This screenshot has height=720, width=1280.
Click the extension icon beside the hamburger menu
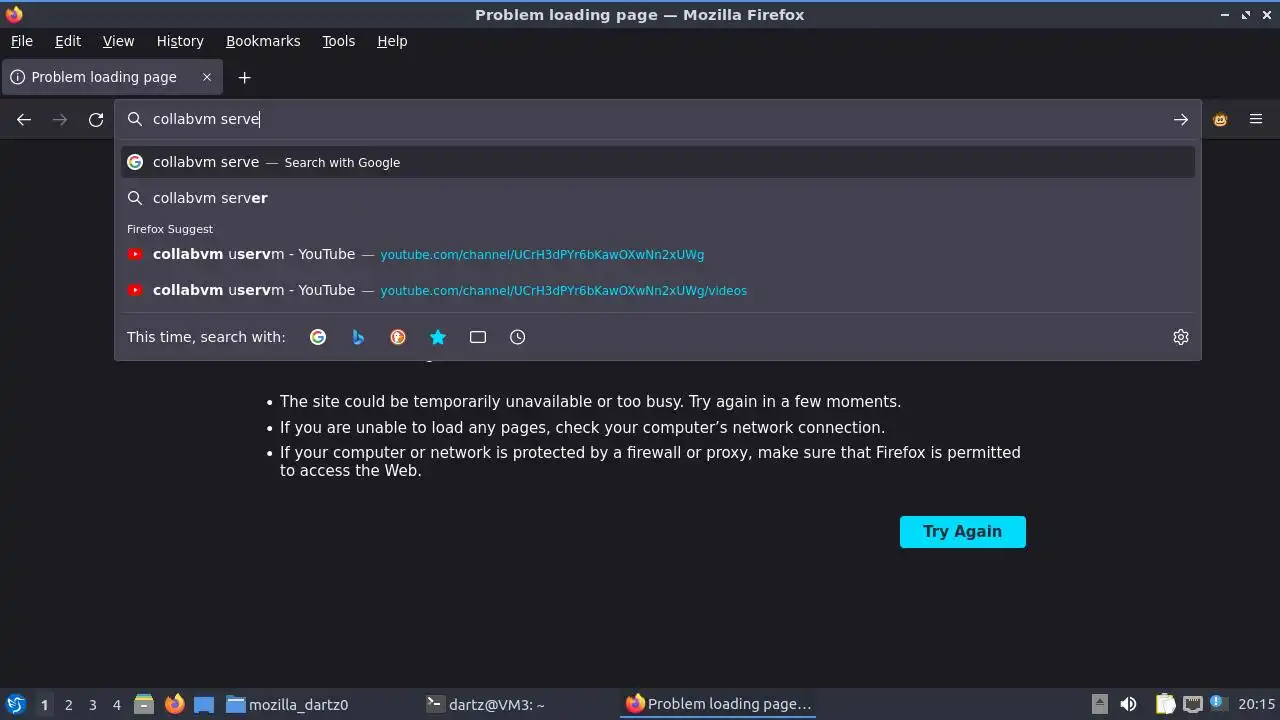pyautogui.click(x=1220, y=120)
